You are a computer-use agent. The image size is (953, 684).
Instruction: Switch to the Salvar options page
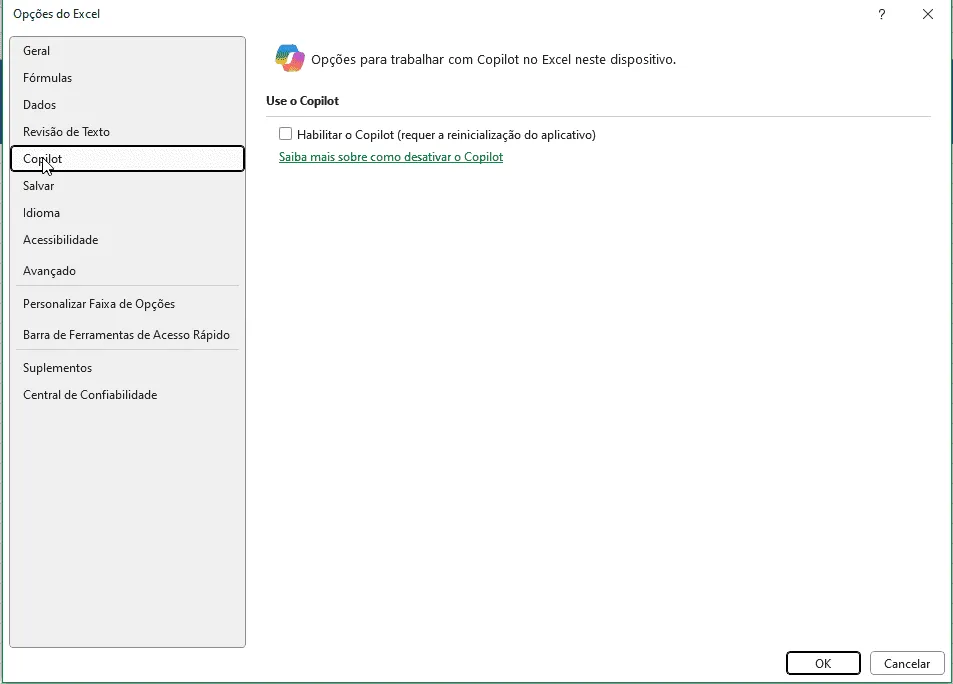127,186
